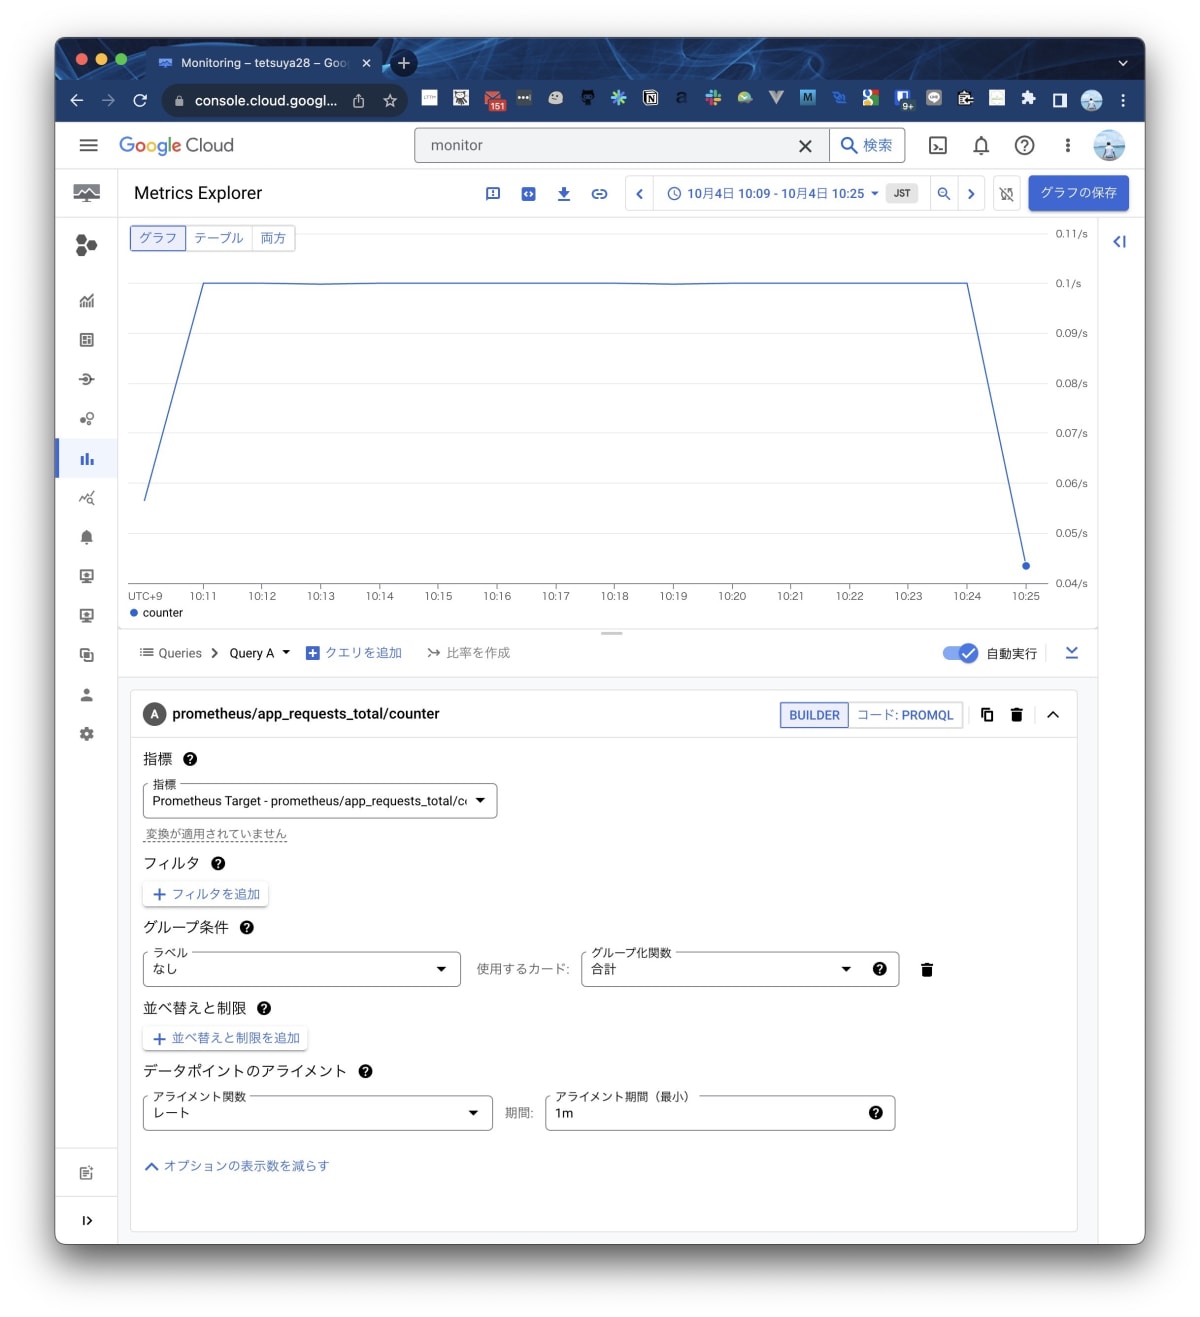Open the log analytics magnifier chart sidebar icon
Screen dimensions: 1200x1317
tap(87, 498)
